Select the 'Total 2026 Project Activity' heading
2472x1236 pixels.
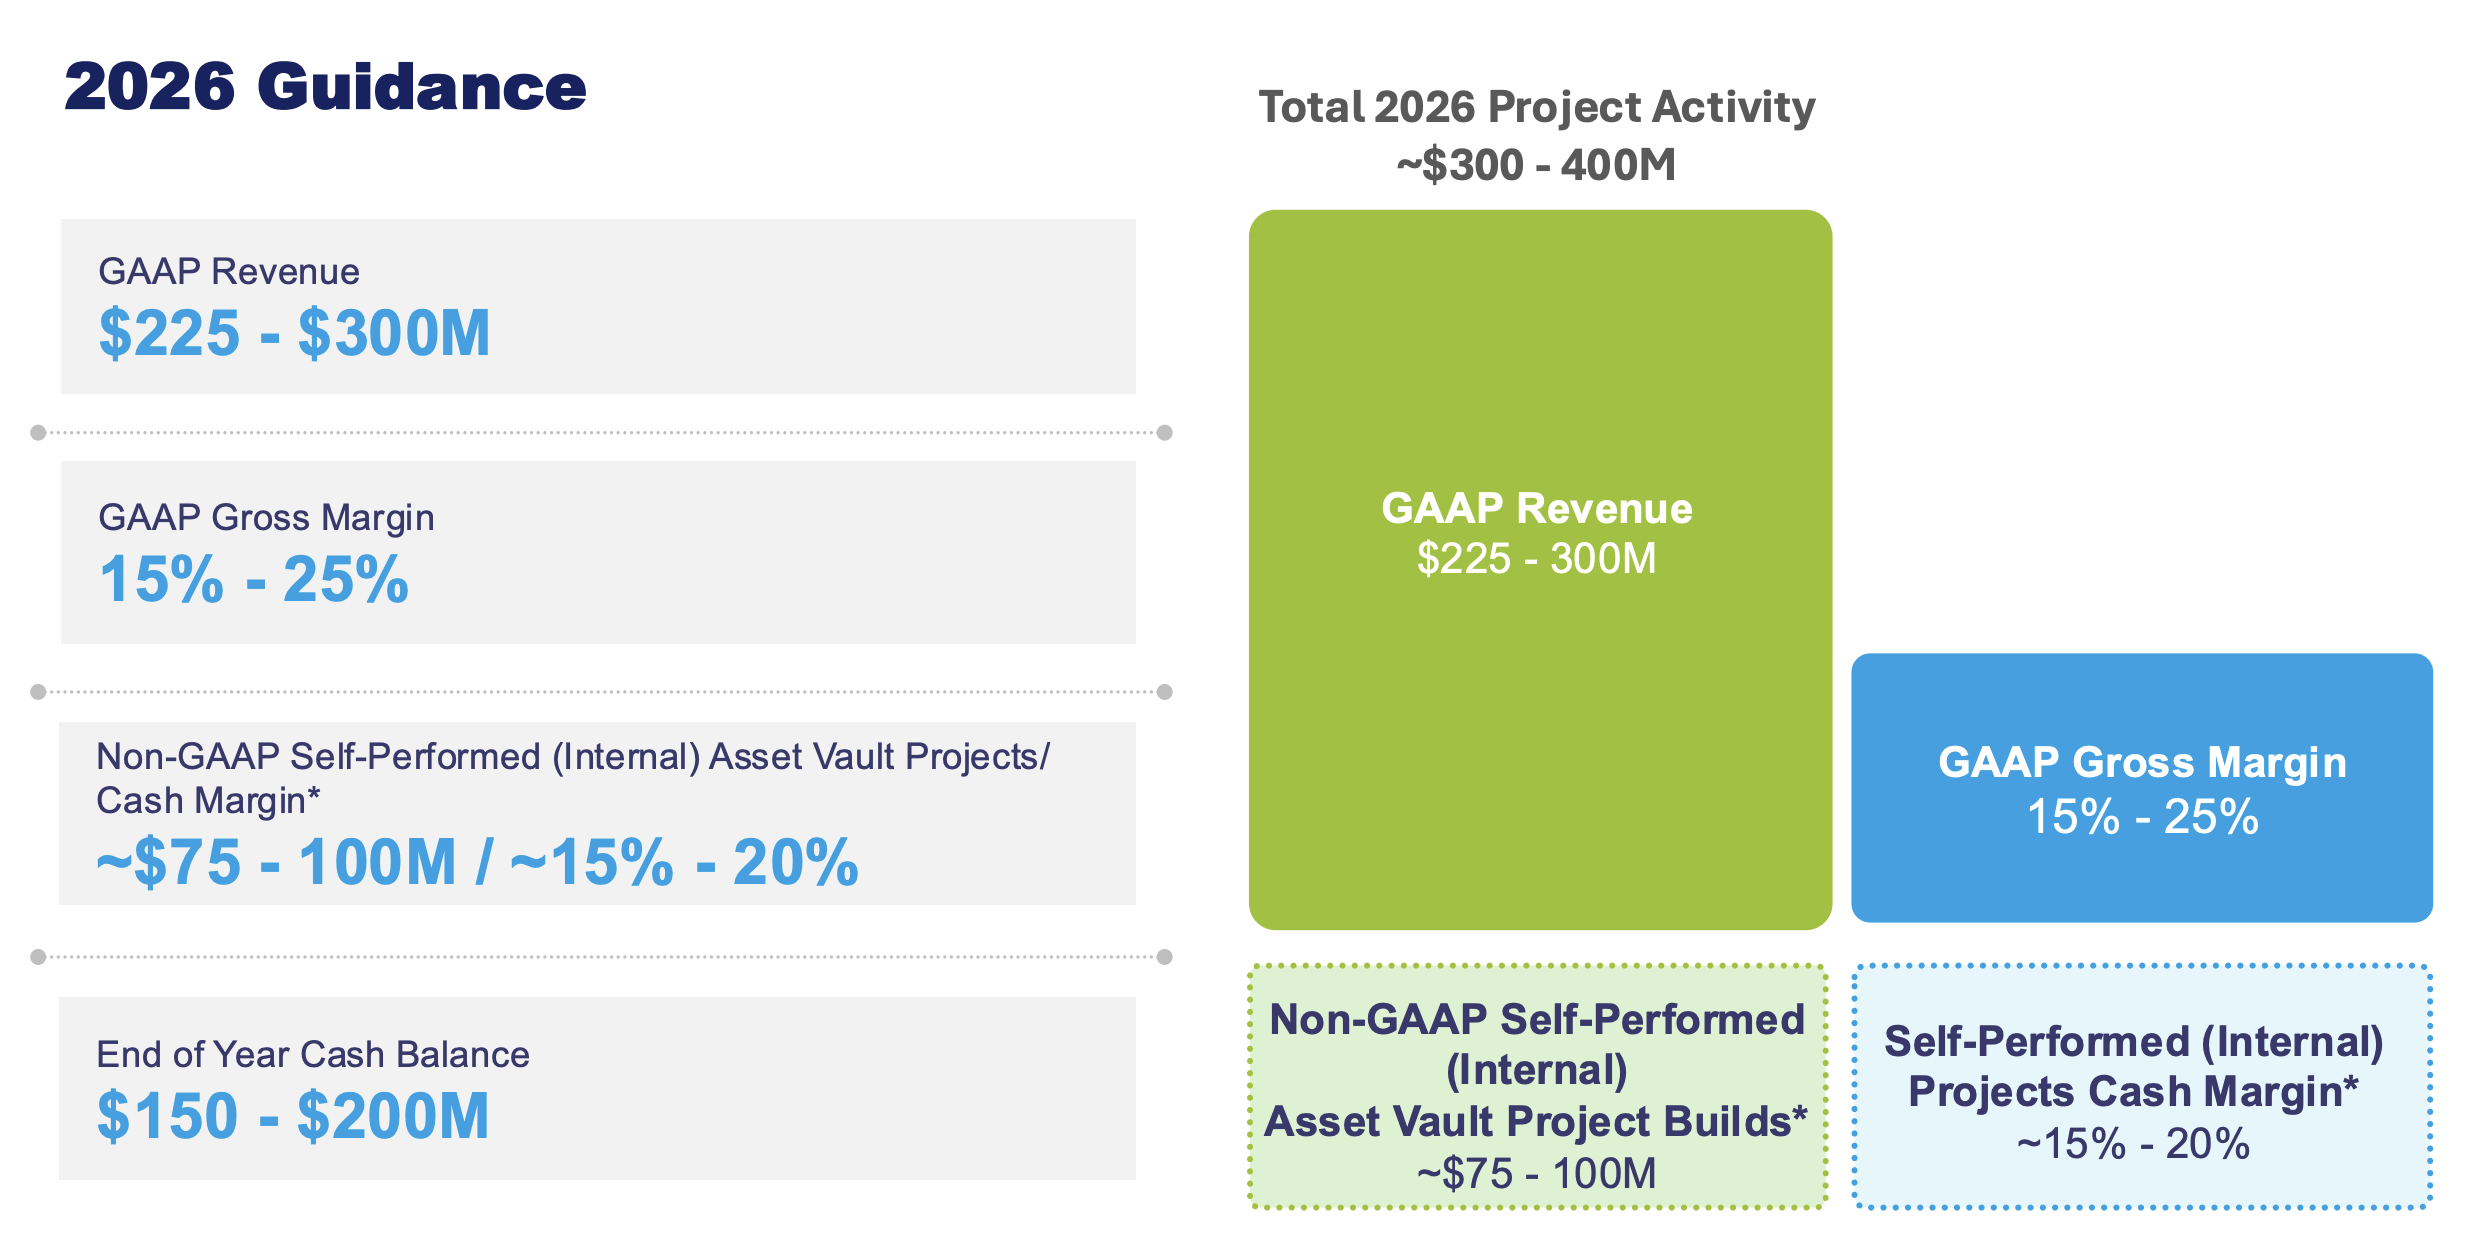1537,107
